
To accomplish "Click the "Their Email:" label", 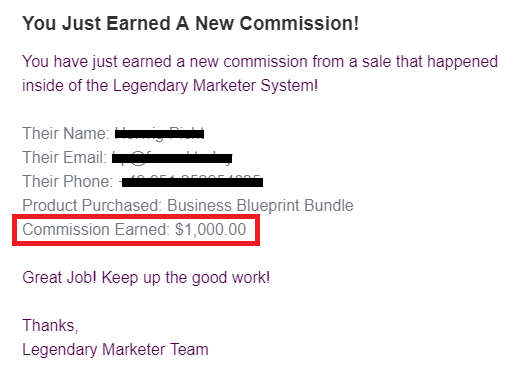I will pos(64,157).
